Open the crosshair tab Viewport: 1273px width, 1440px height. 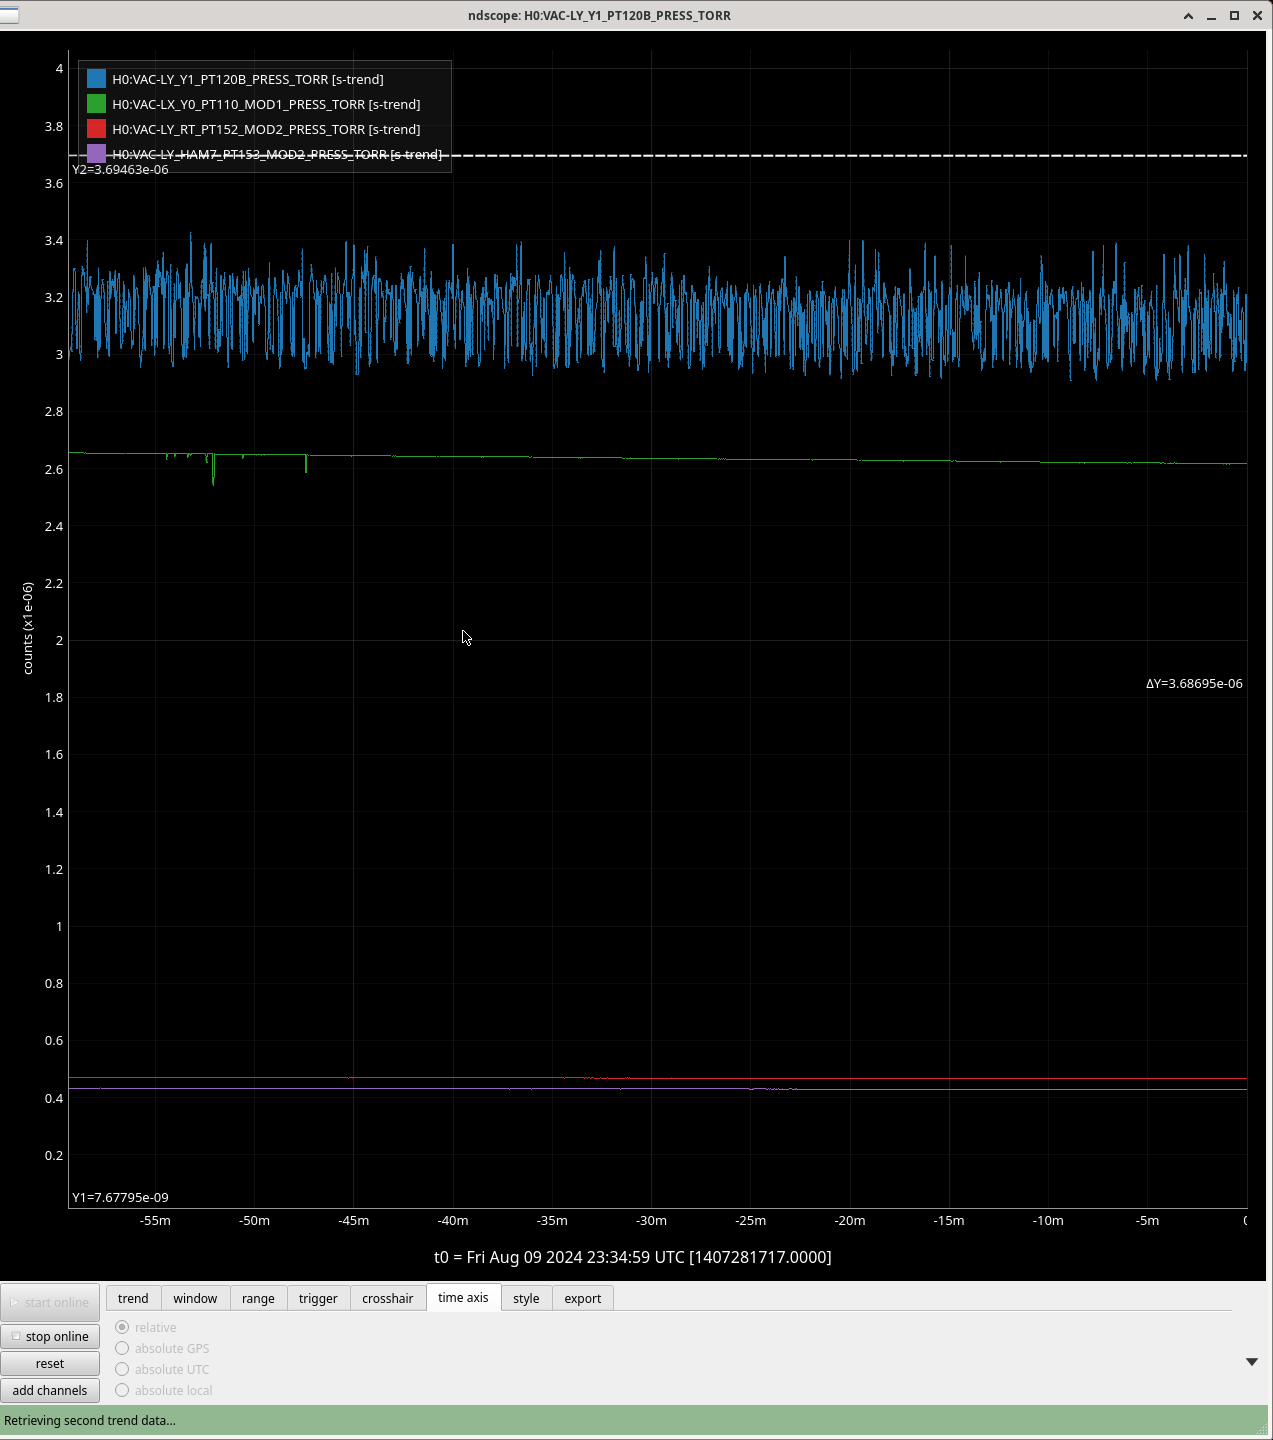[x=388, y=1298]
